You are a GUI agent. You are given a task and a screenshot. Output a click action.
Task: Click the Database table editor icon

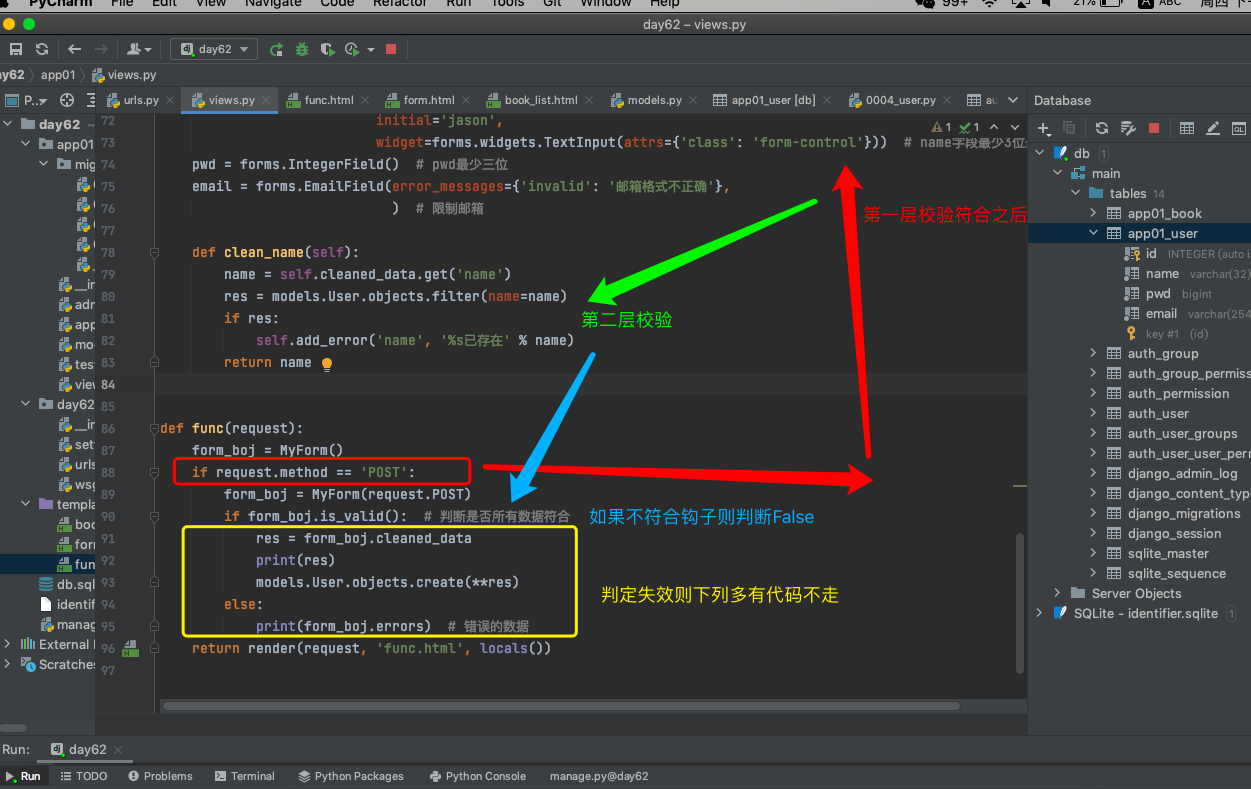(1187, 128)
